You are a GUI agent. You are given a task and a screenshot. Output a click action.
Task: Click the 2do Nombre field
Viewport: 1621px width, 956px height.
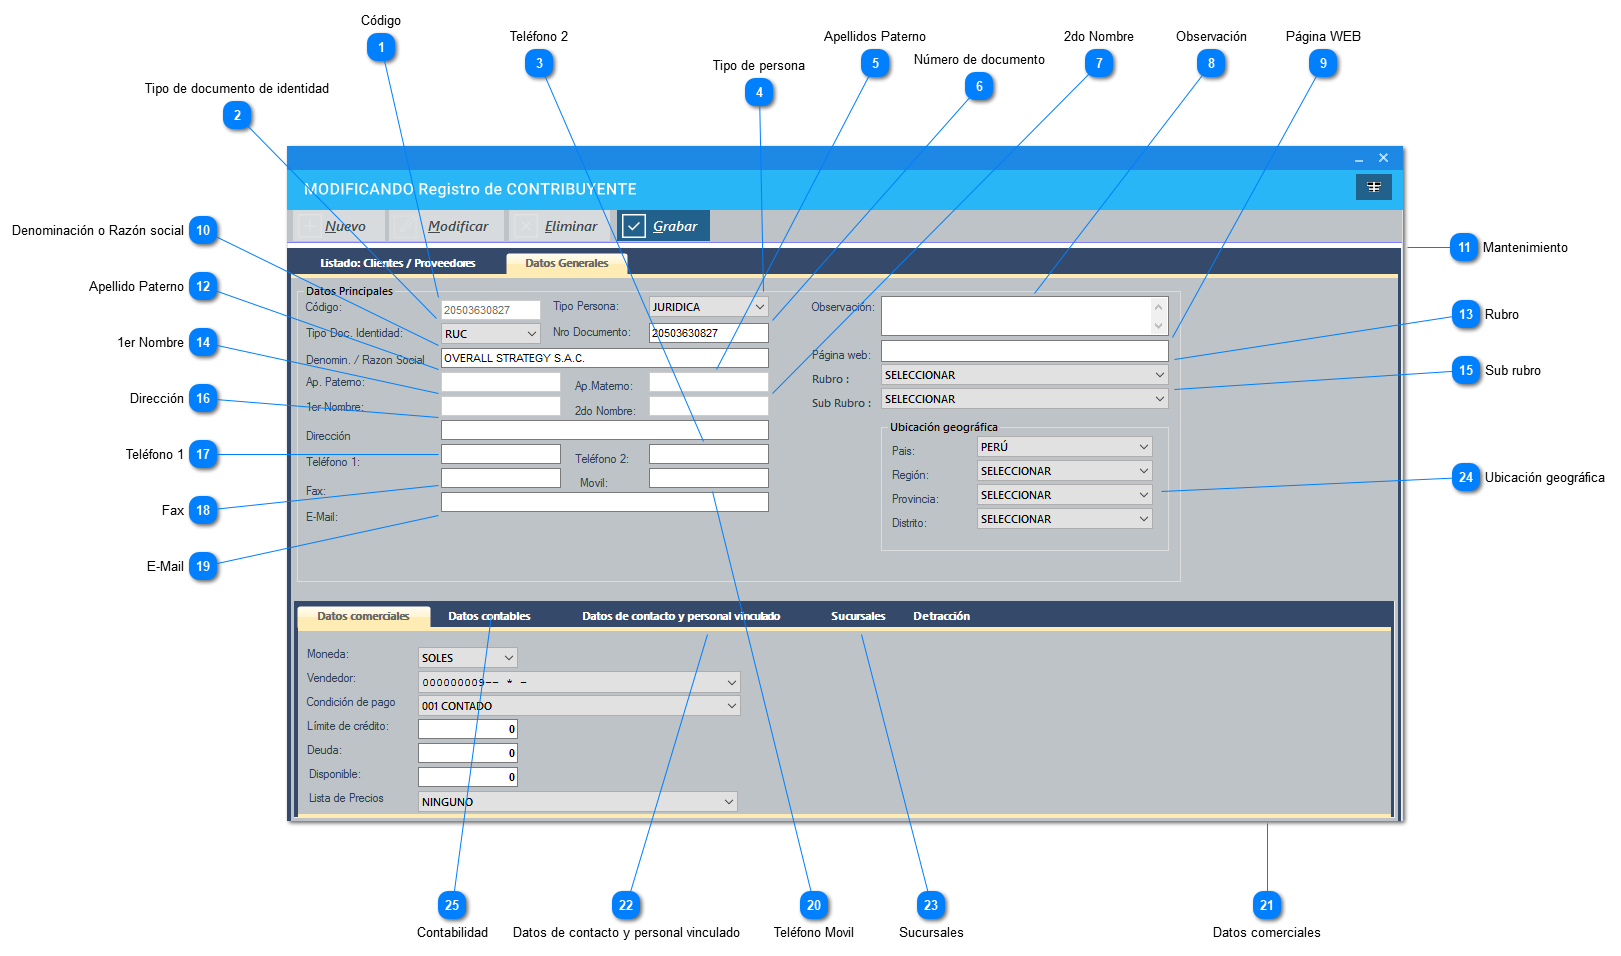tap(709, 406)
